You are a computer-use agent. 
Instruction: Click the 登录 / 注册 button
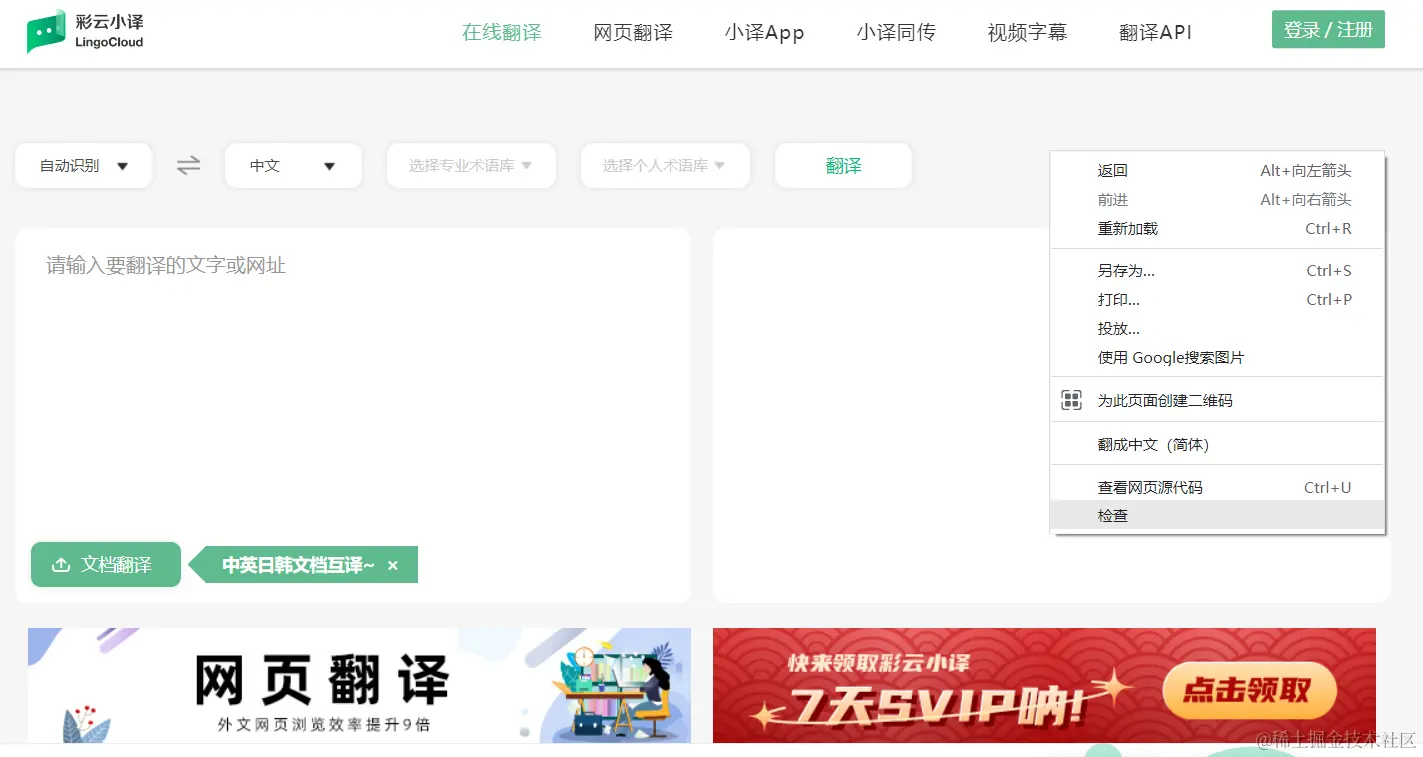click(1328, 30)
